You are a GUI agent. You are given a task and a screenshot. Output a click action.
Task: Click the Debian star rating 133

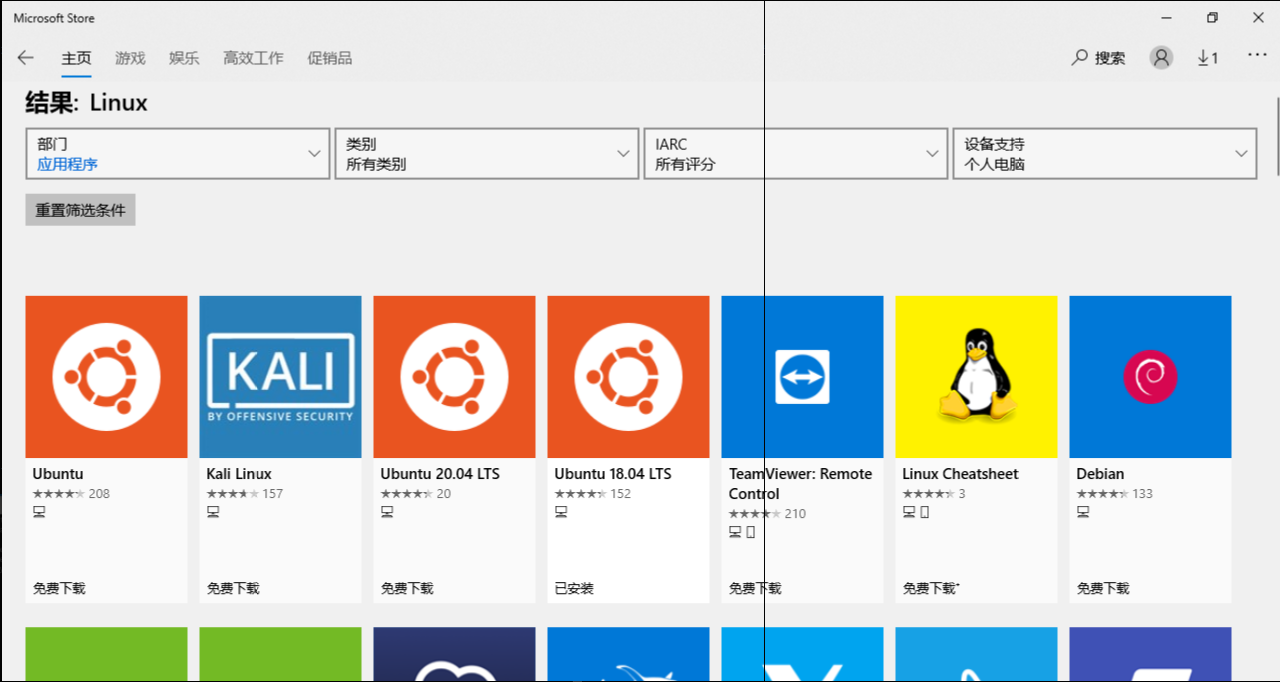pos(1114,494)
